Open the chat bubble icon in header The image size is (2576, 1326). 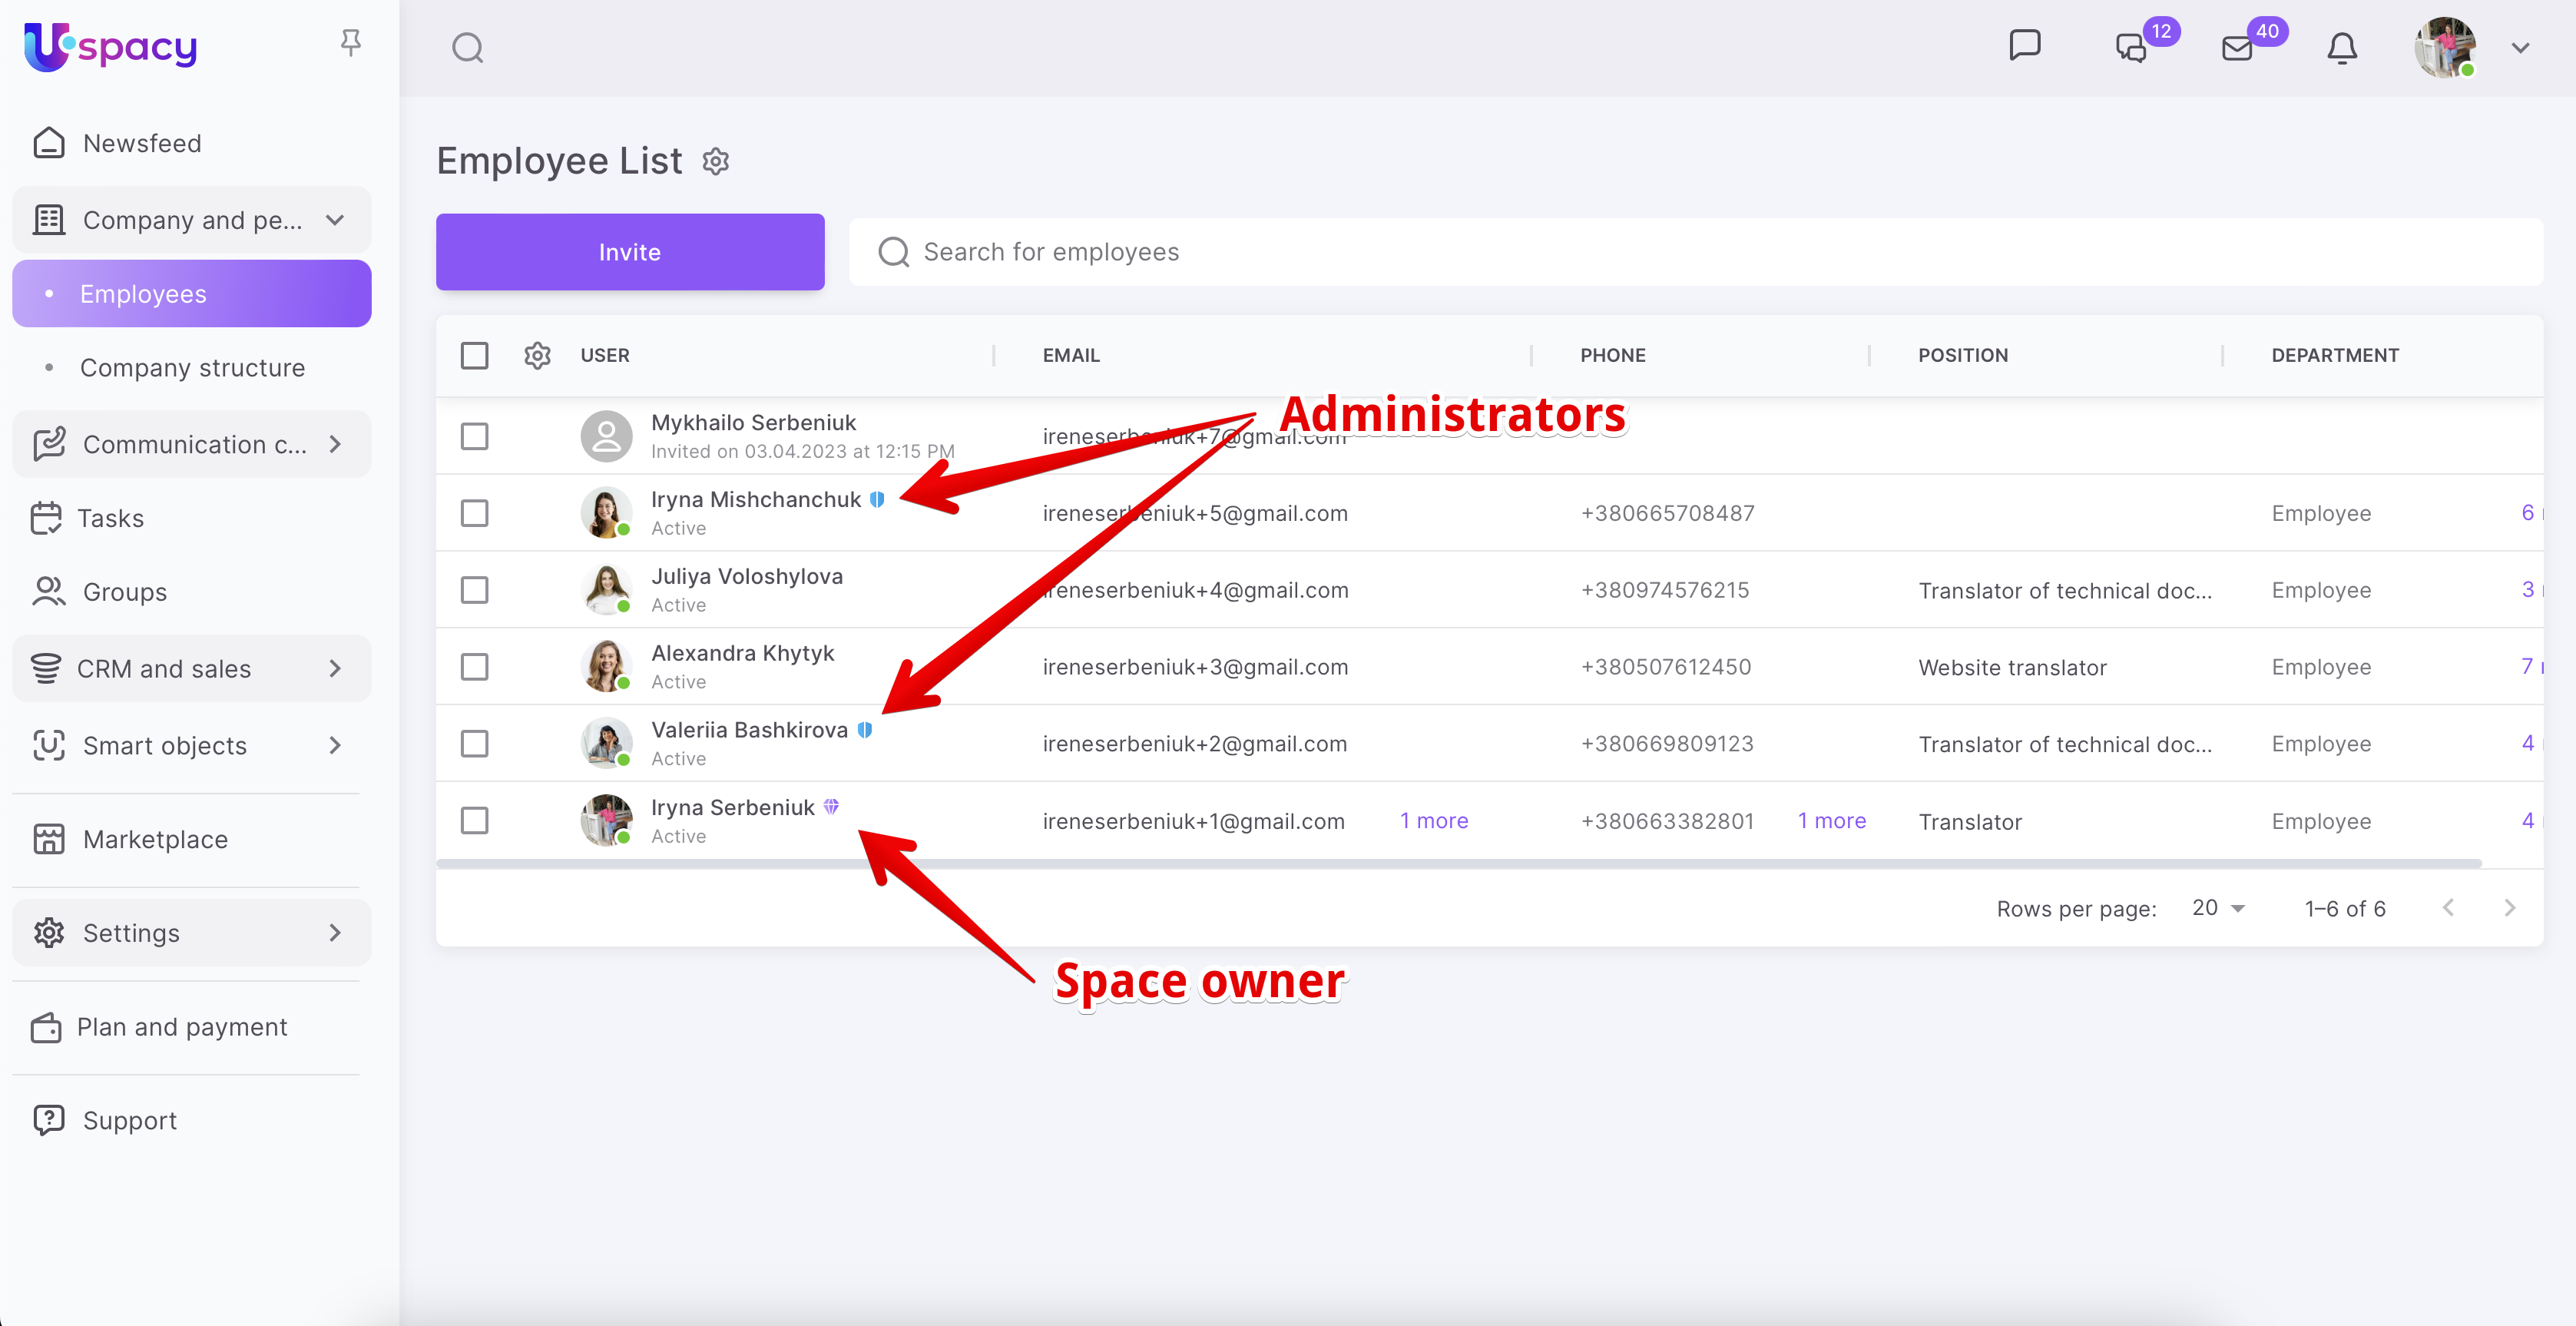[x=2024, y=46]
